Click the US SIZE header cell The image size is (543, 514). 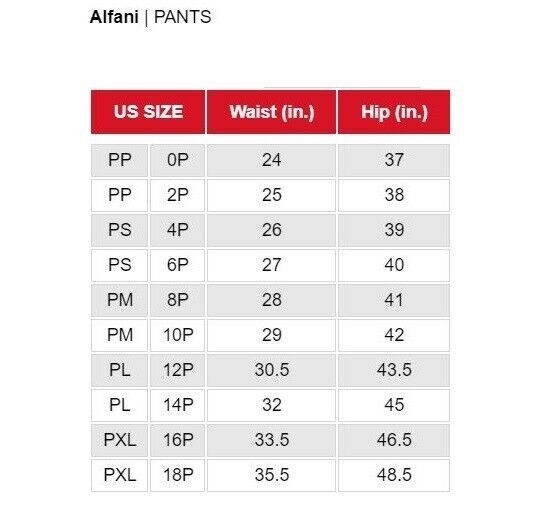tap(148, 112)
